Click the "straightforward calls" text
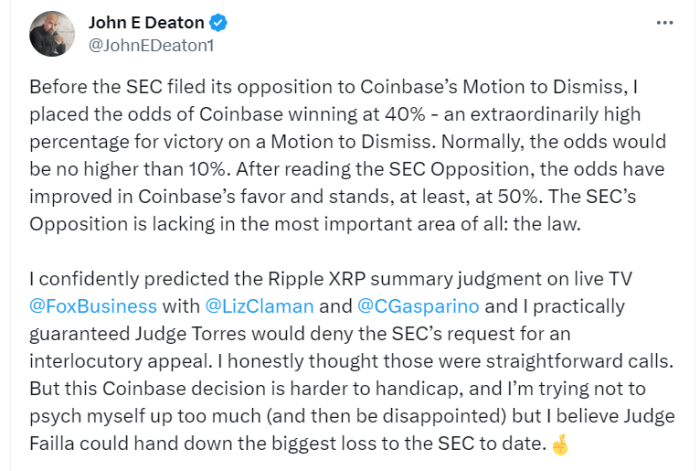The image size is (700, 471). (x=579, y=361)
